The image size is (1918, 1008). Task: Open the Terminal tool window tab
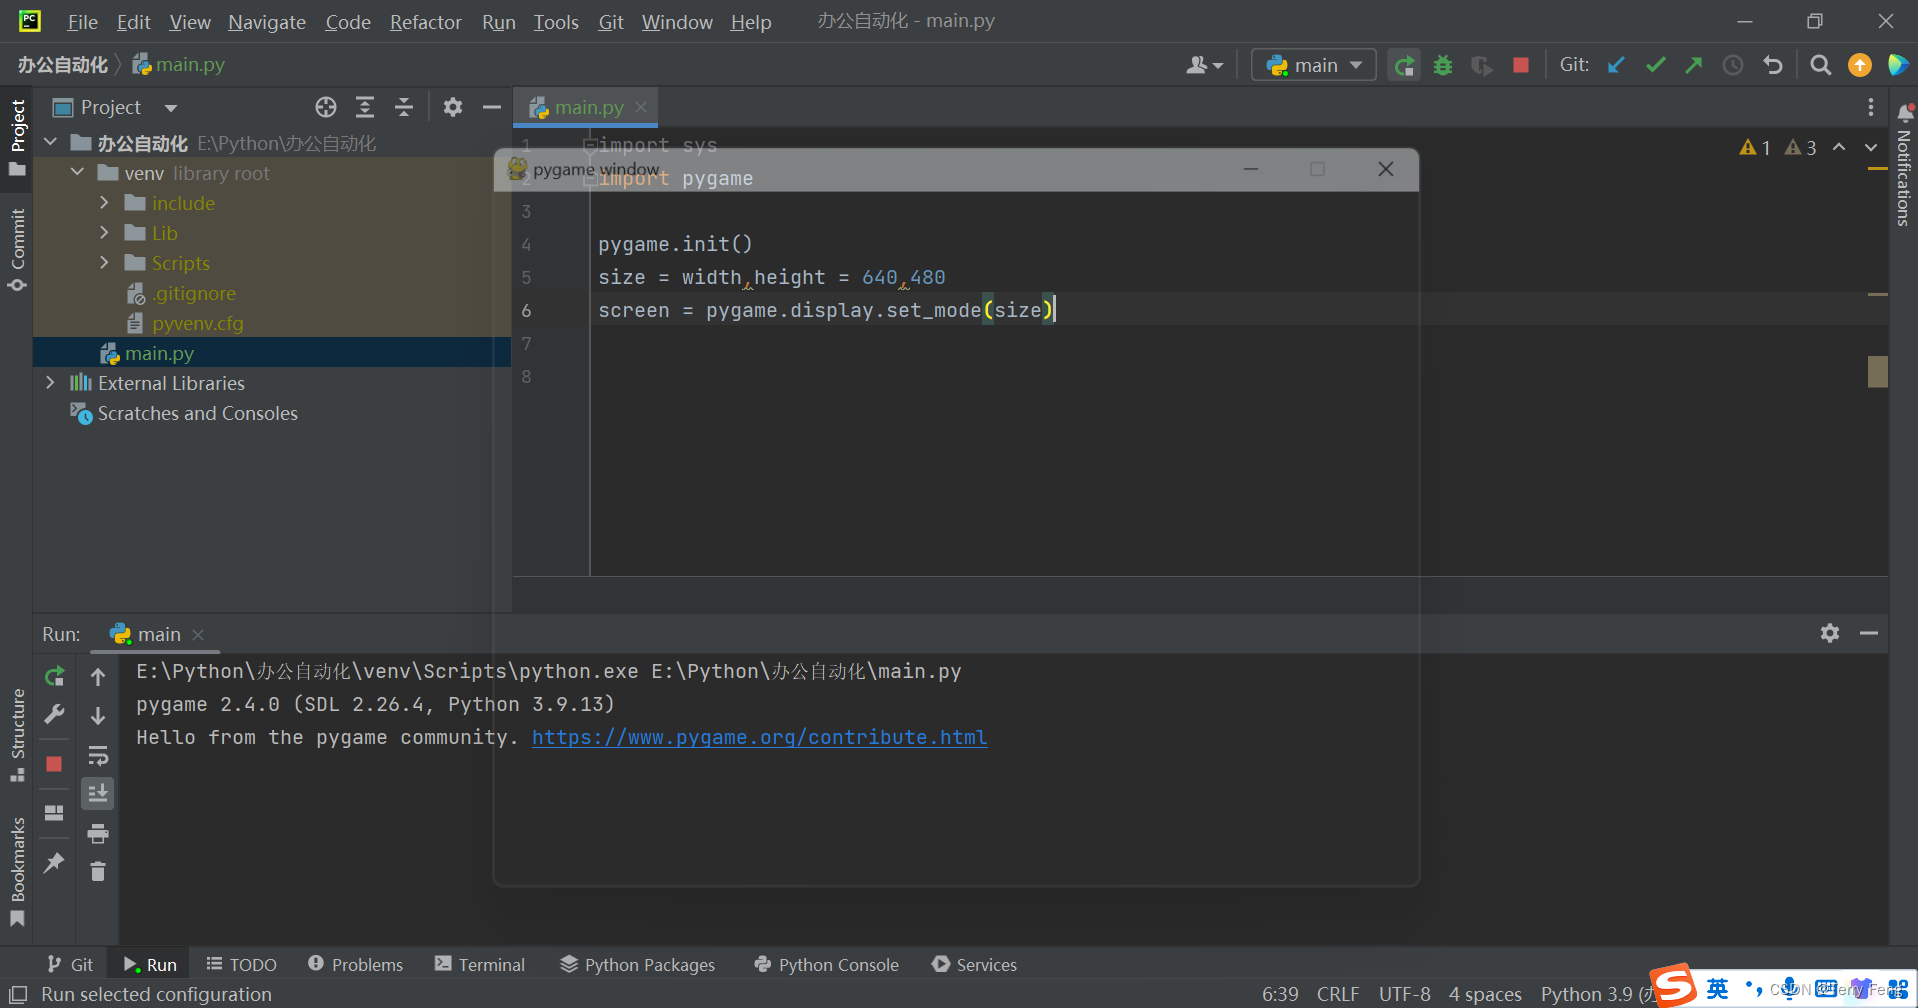[x=480, y=964]
